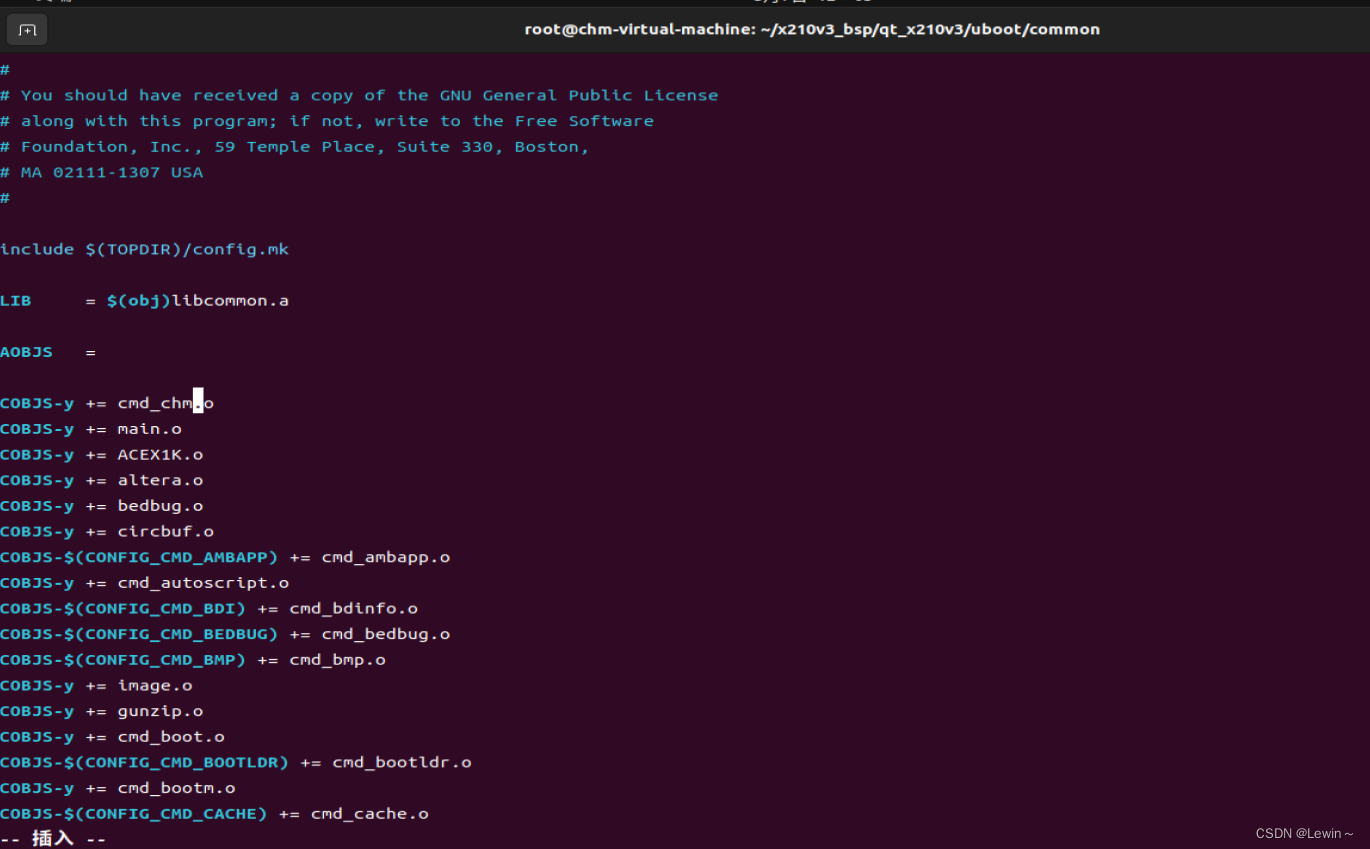1370x849 pixels.
Task: Click the 'cmd_autoscript.o' entry
Action: (203, 583)
